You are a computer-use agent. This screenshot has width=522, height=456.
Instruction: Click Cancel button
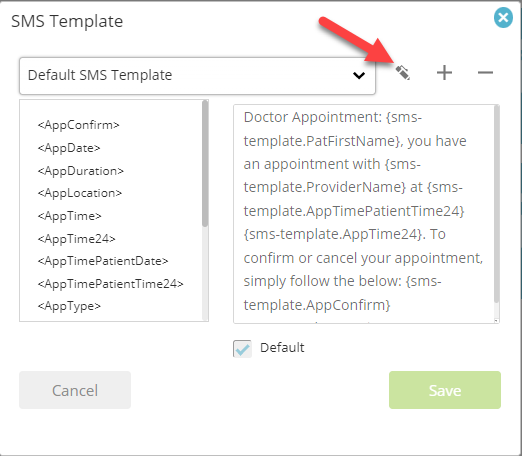tap(75, 390)
